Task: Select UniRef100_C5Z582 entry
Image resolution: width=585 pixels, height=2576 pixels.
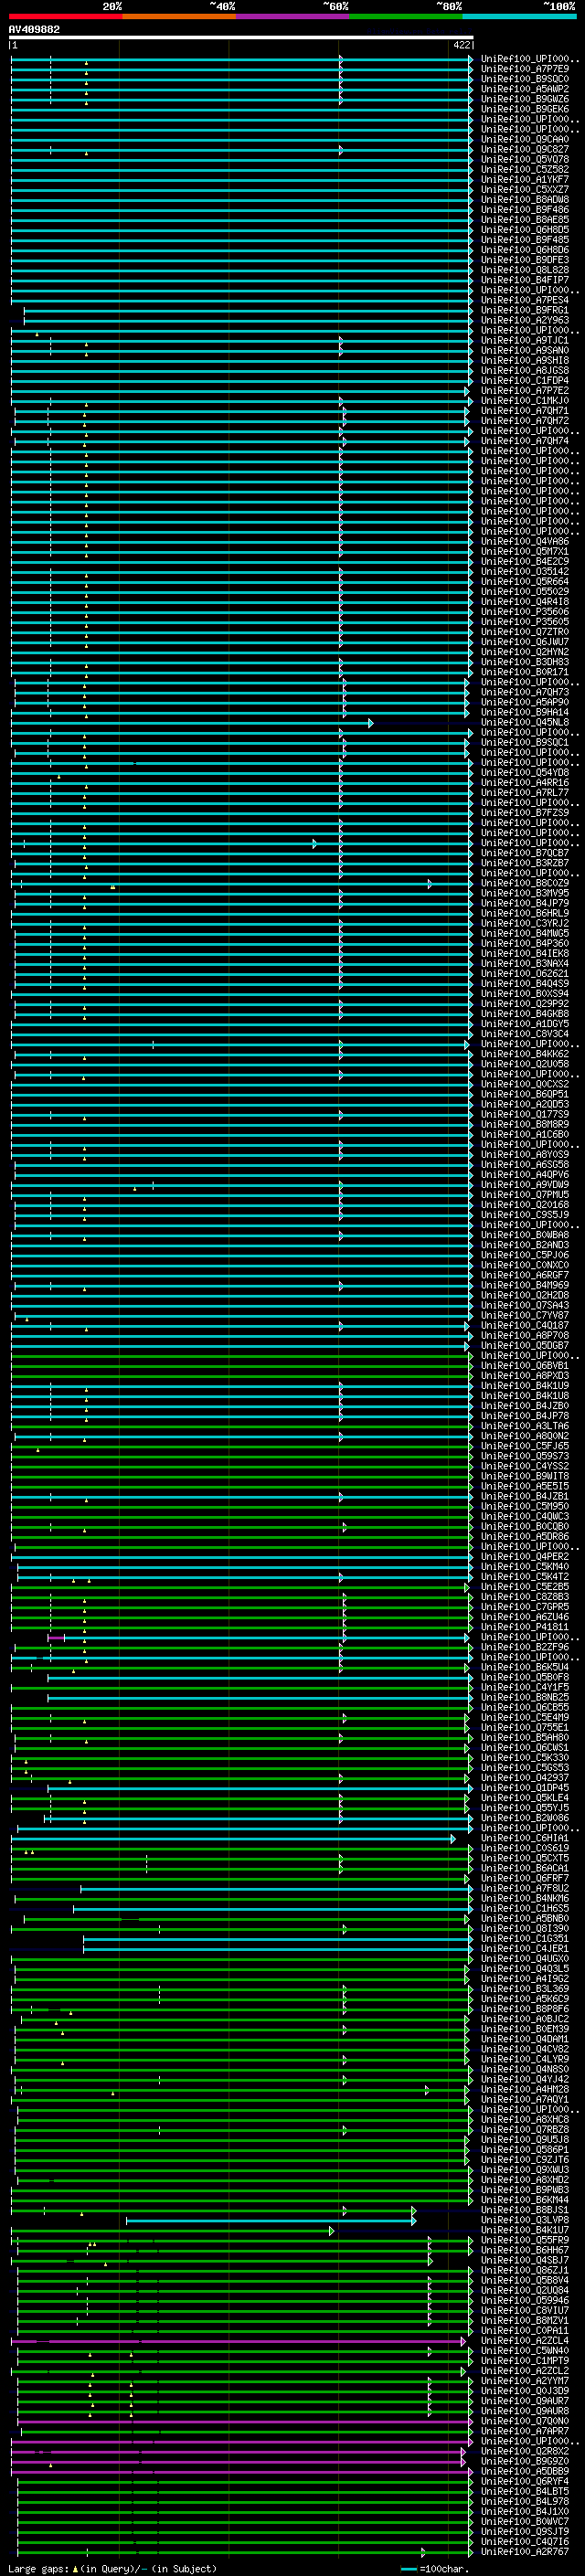Action: click(x=524, y=169)
